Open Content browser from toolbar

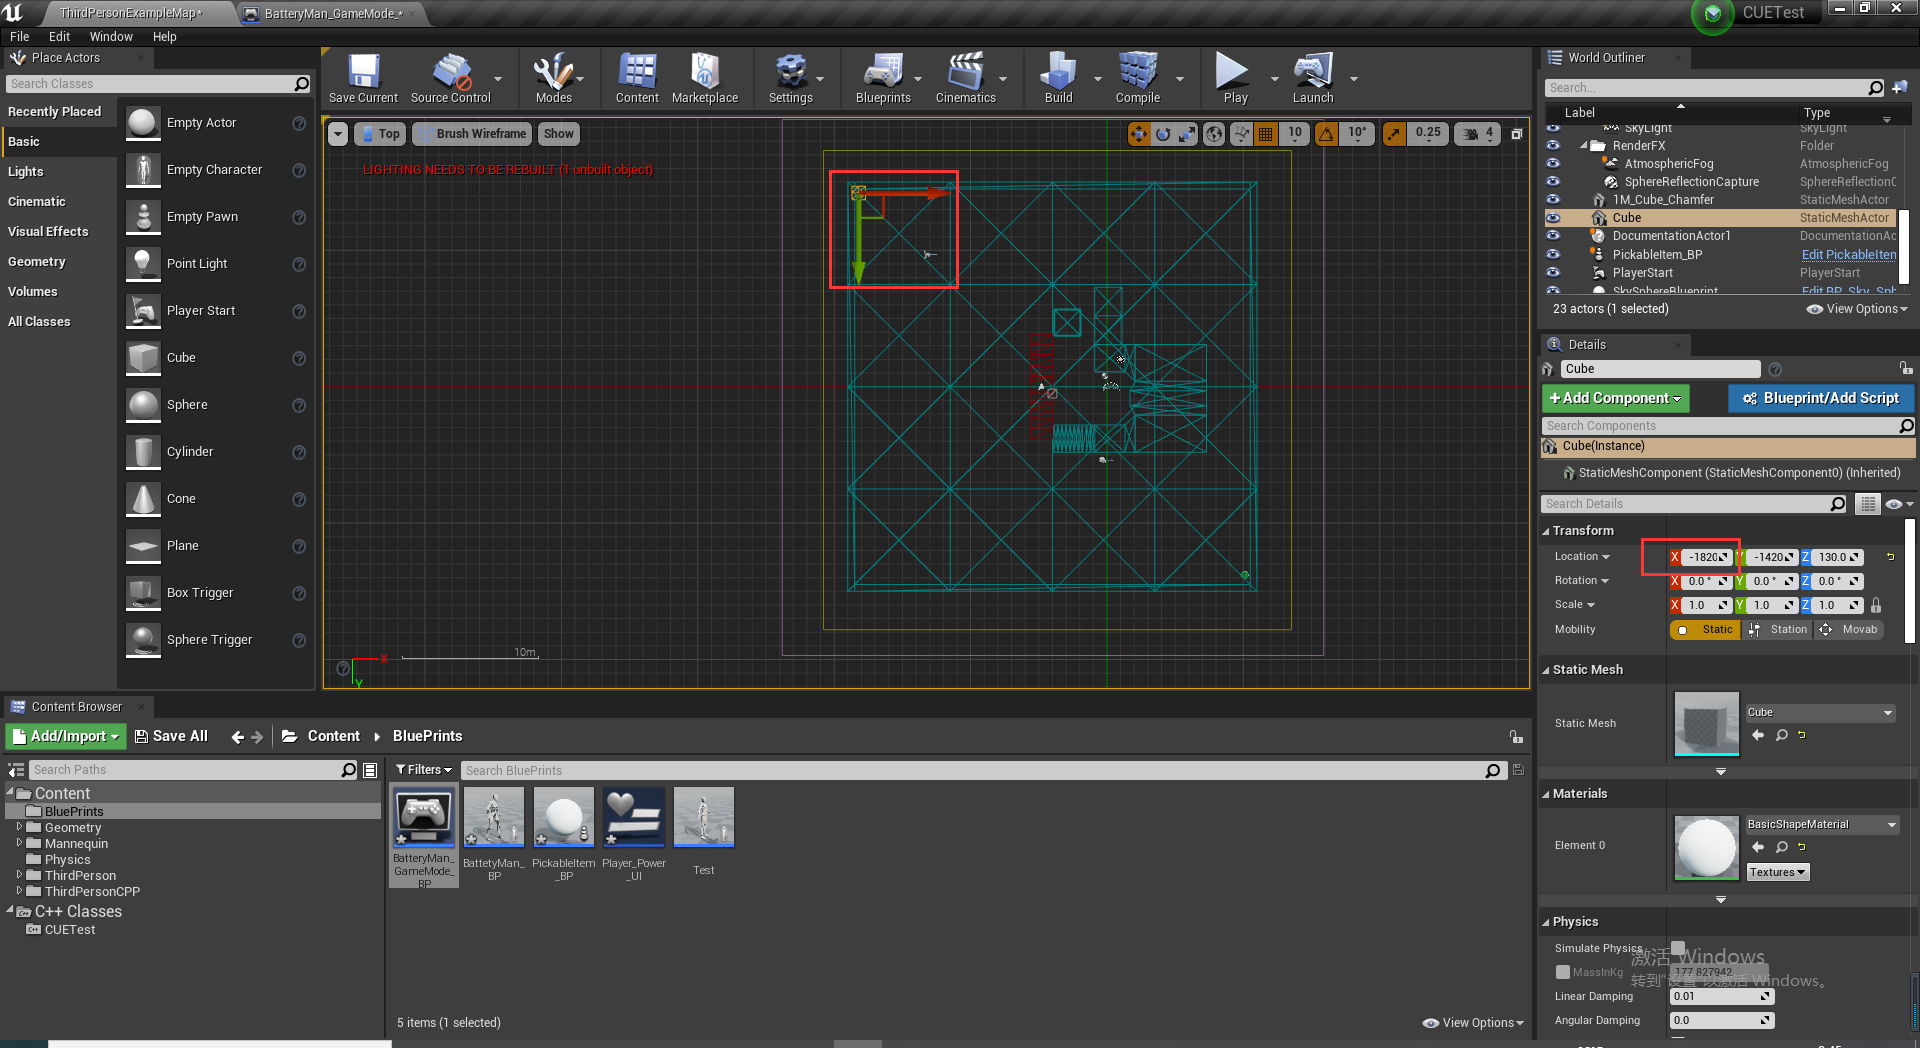637,78
